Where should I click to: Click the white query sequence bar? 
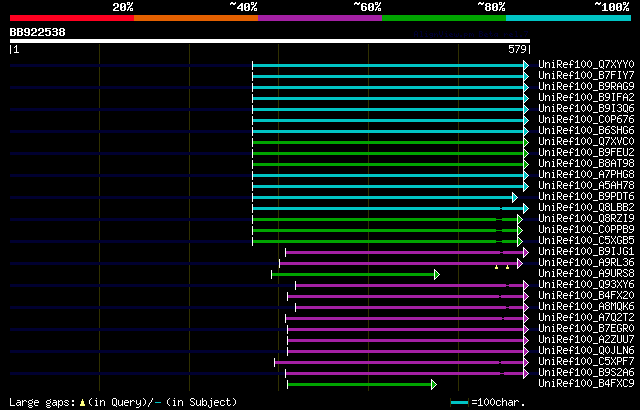coord(270,41)
